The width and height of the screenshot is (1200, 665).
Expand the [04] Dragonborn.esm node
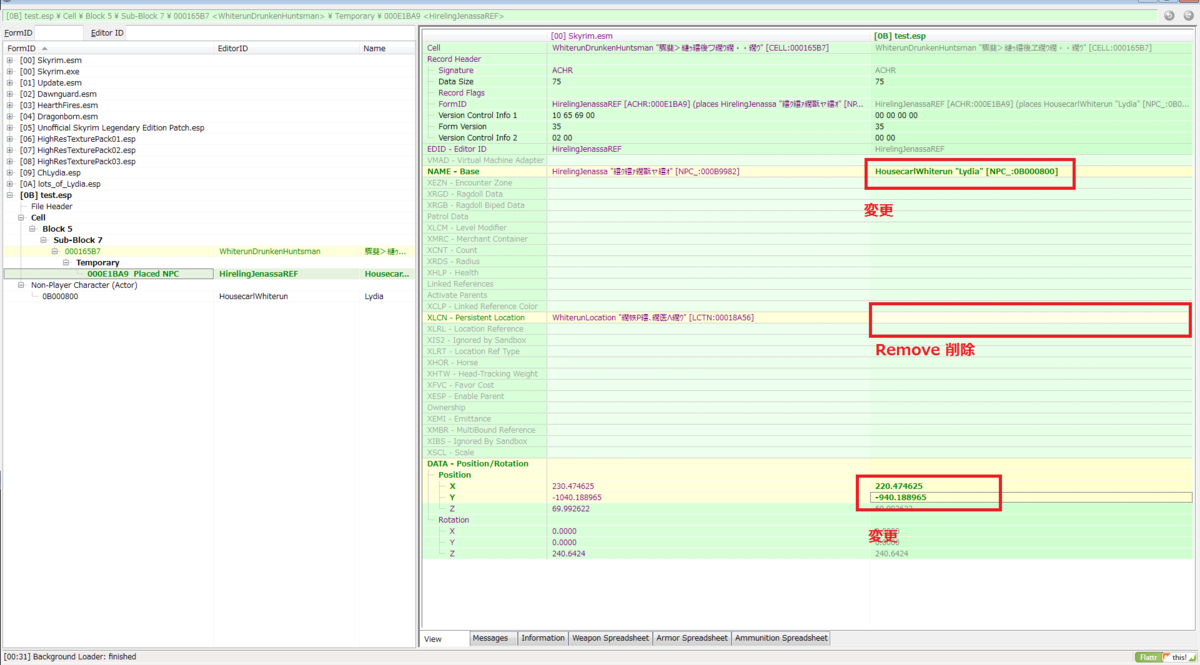pyautogui.click(x=10, y=116)
